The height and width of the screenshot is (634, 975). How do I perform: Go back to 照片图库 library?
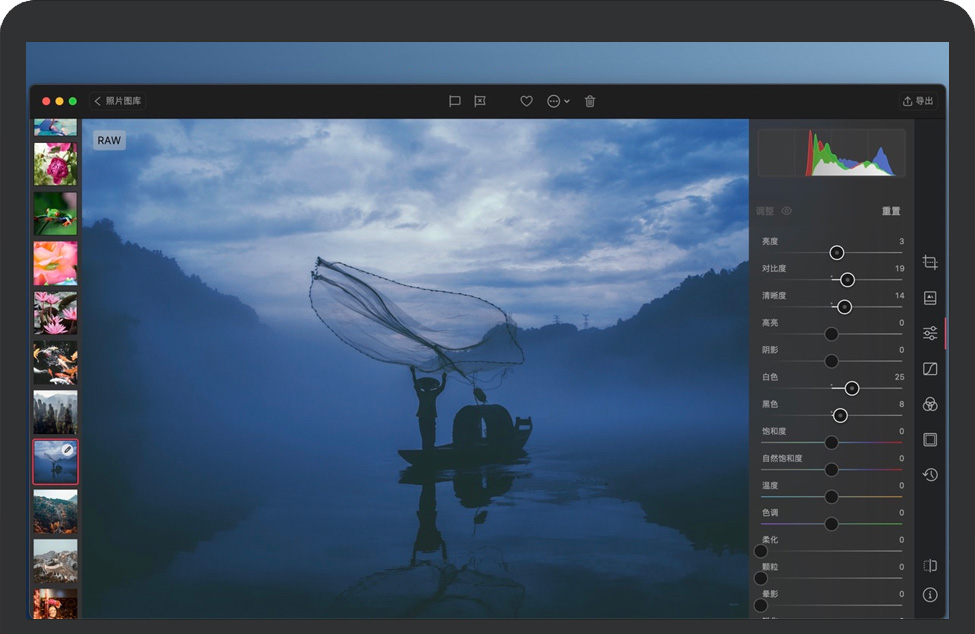(x=118, y=101)
